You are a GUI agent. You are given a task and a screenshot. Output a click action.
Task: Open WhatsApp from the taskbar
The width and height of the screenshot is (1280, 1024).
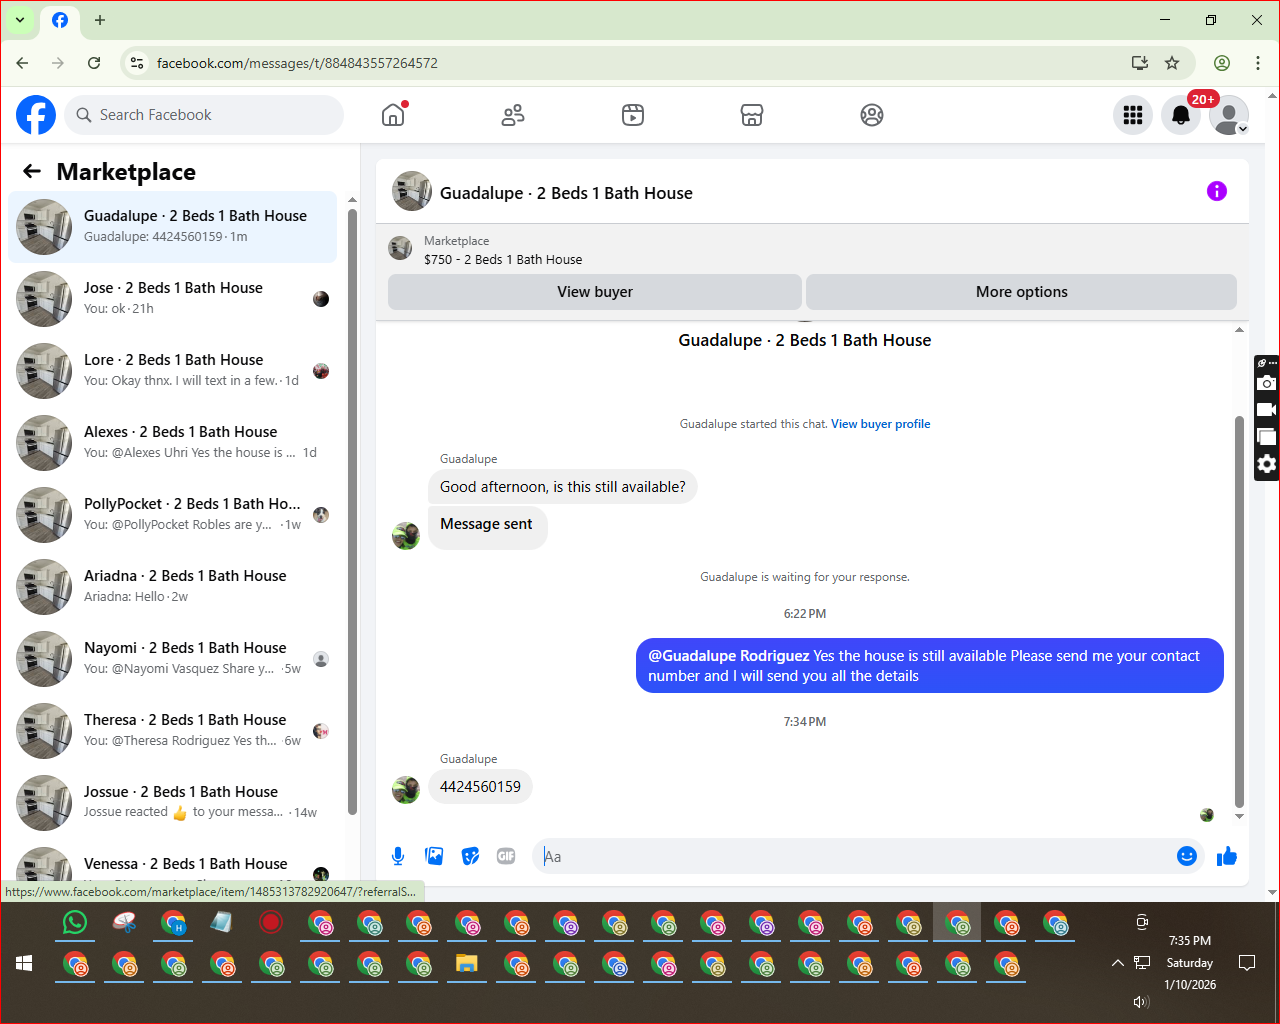pos(75,922)
